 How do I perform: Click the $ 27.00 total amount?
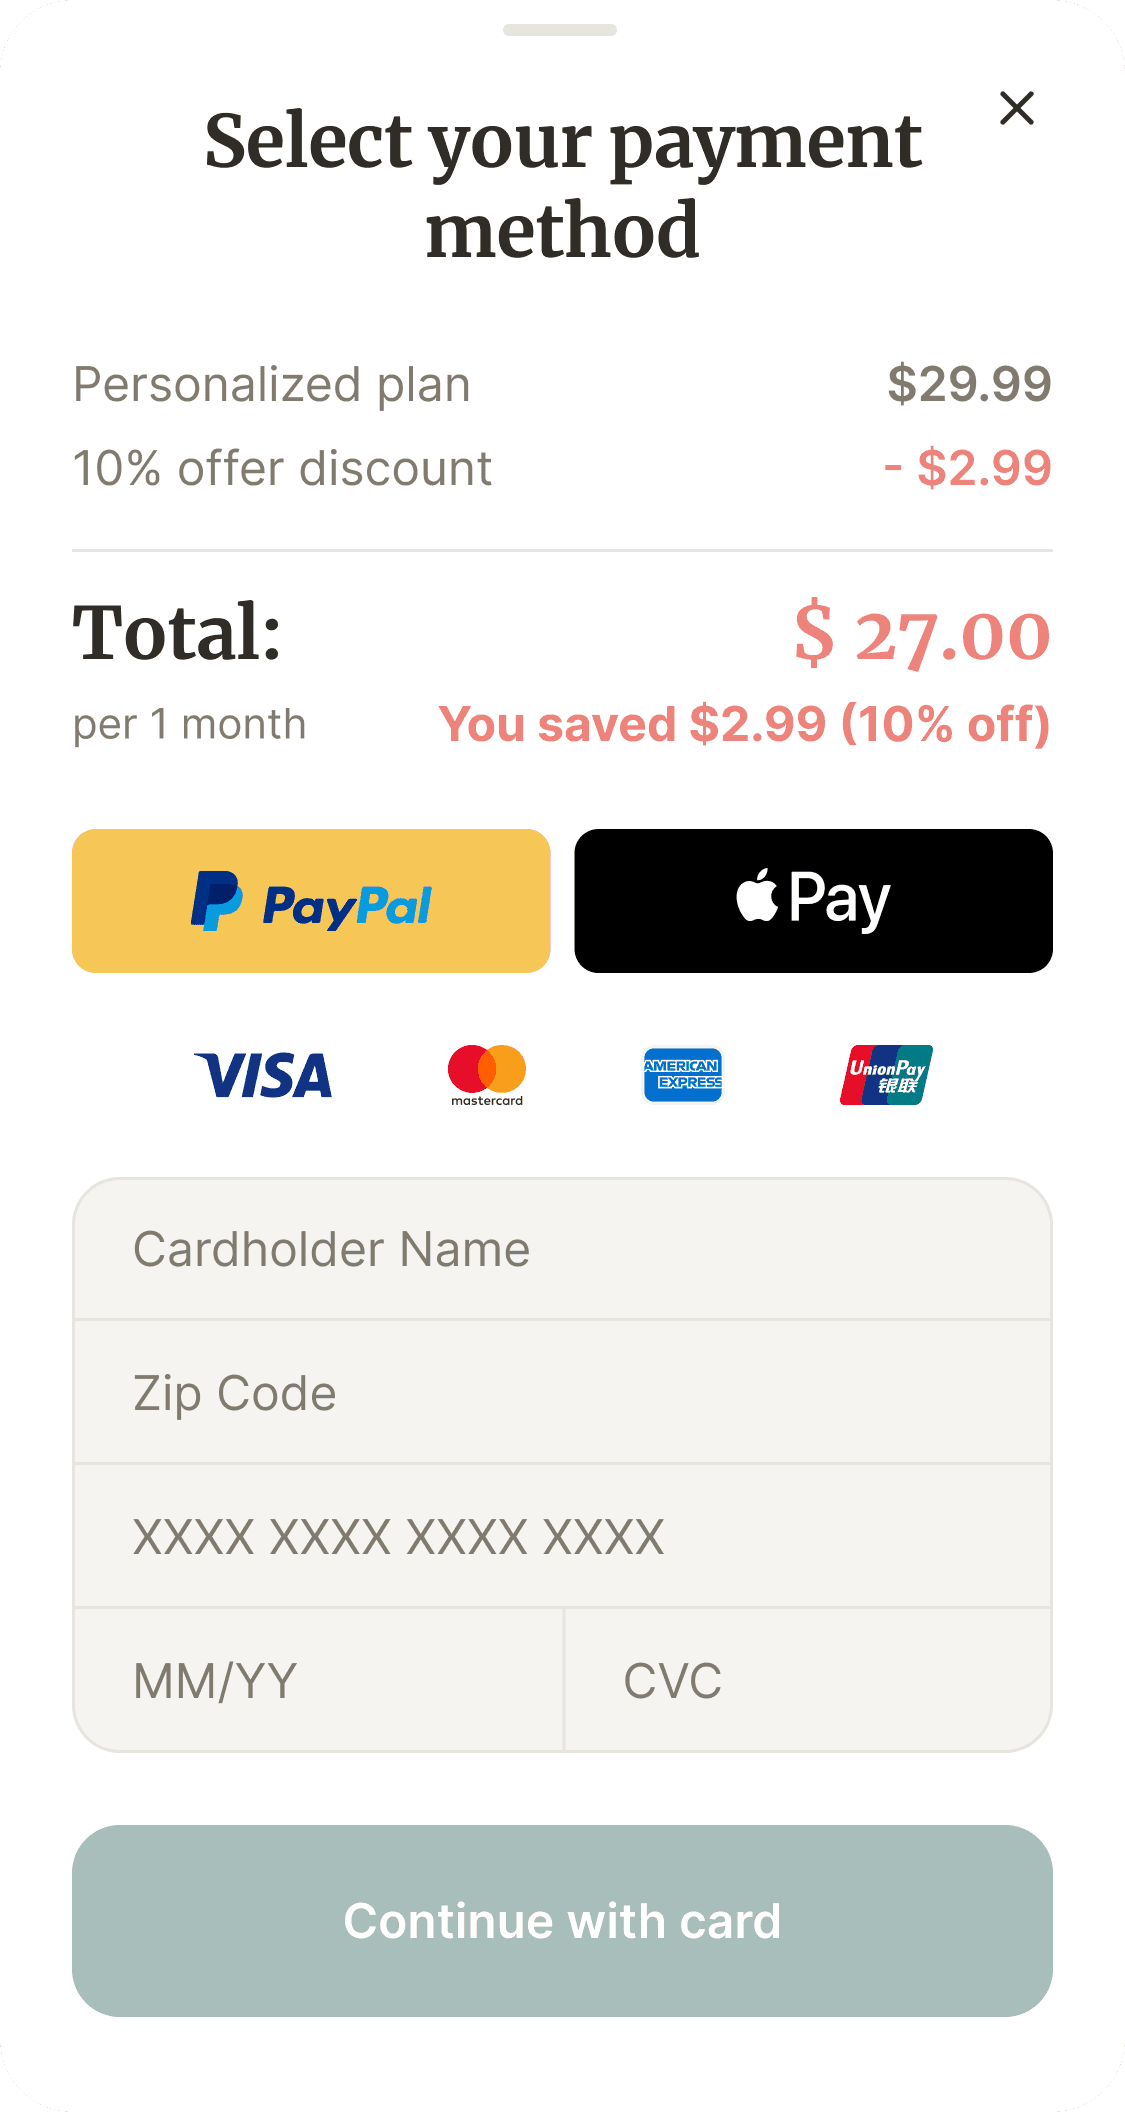pos(922,634)
